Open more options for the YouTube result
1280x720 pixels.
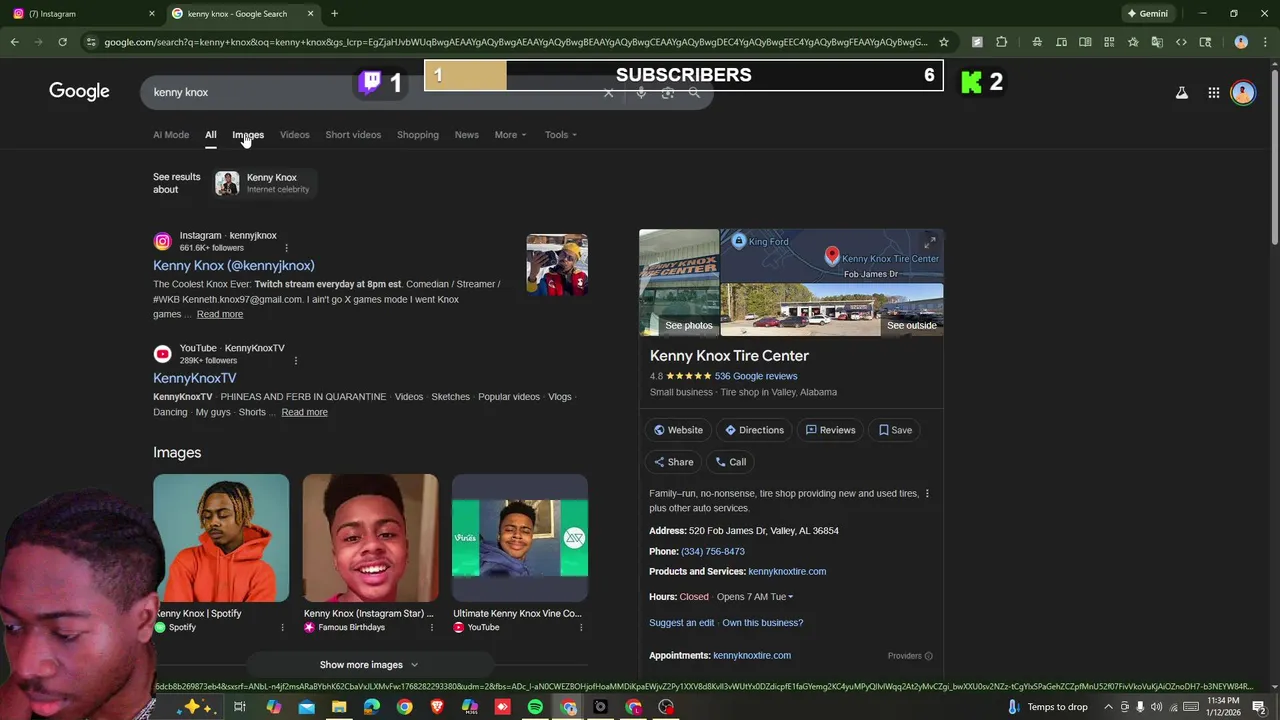tap(295, 360)
